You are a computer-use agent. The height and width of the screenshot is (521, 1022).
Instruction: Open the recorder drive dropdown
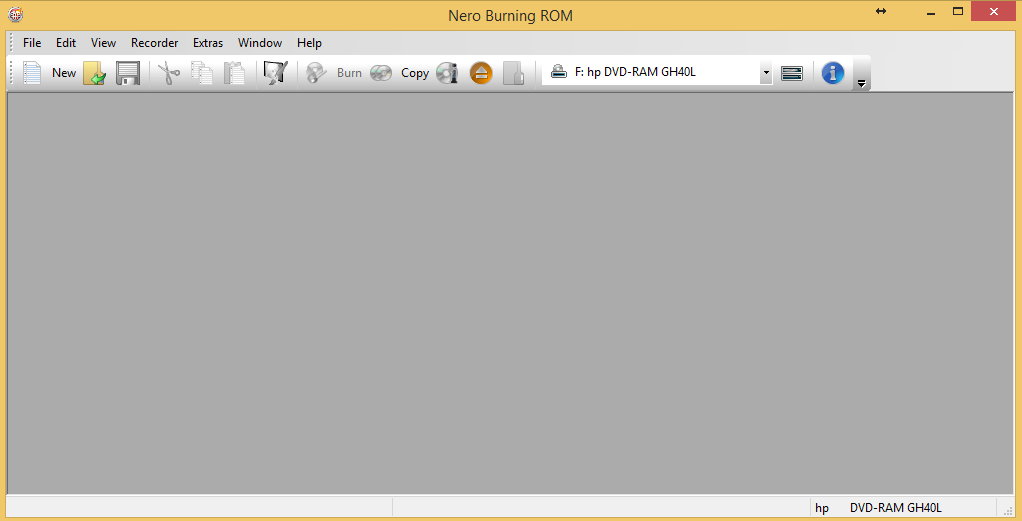(x=766, y=72)
